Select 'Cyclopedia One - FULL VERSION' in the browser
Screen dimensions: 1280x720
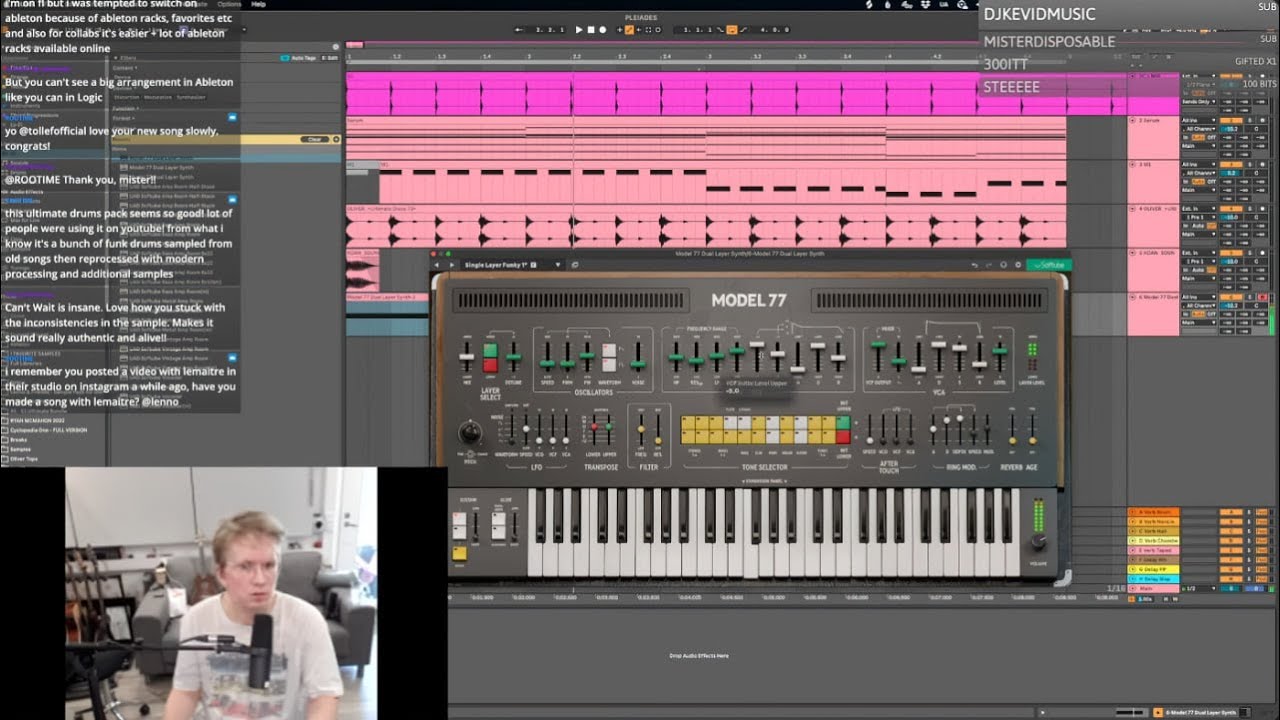tap(48, 430)
